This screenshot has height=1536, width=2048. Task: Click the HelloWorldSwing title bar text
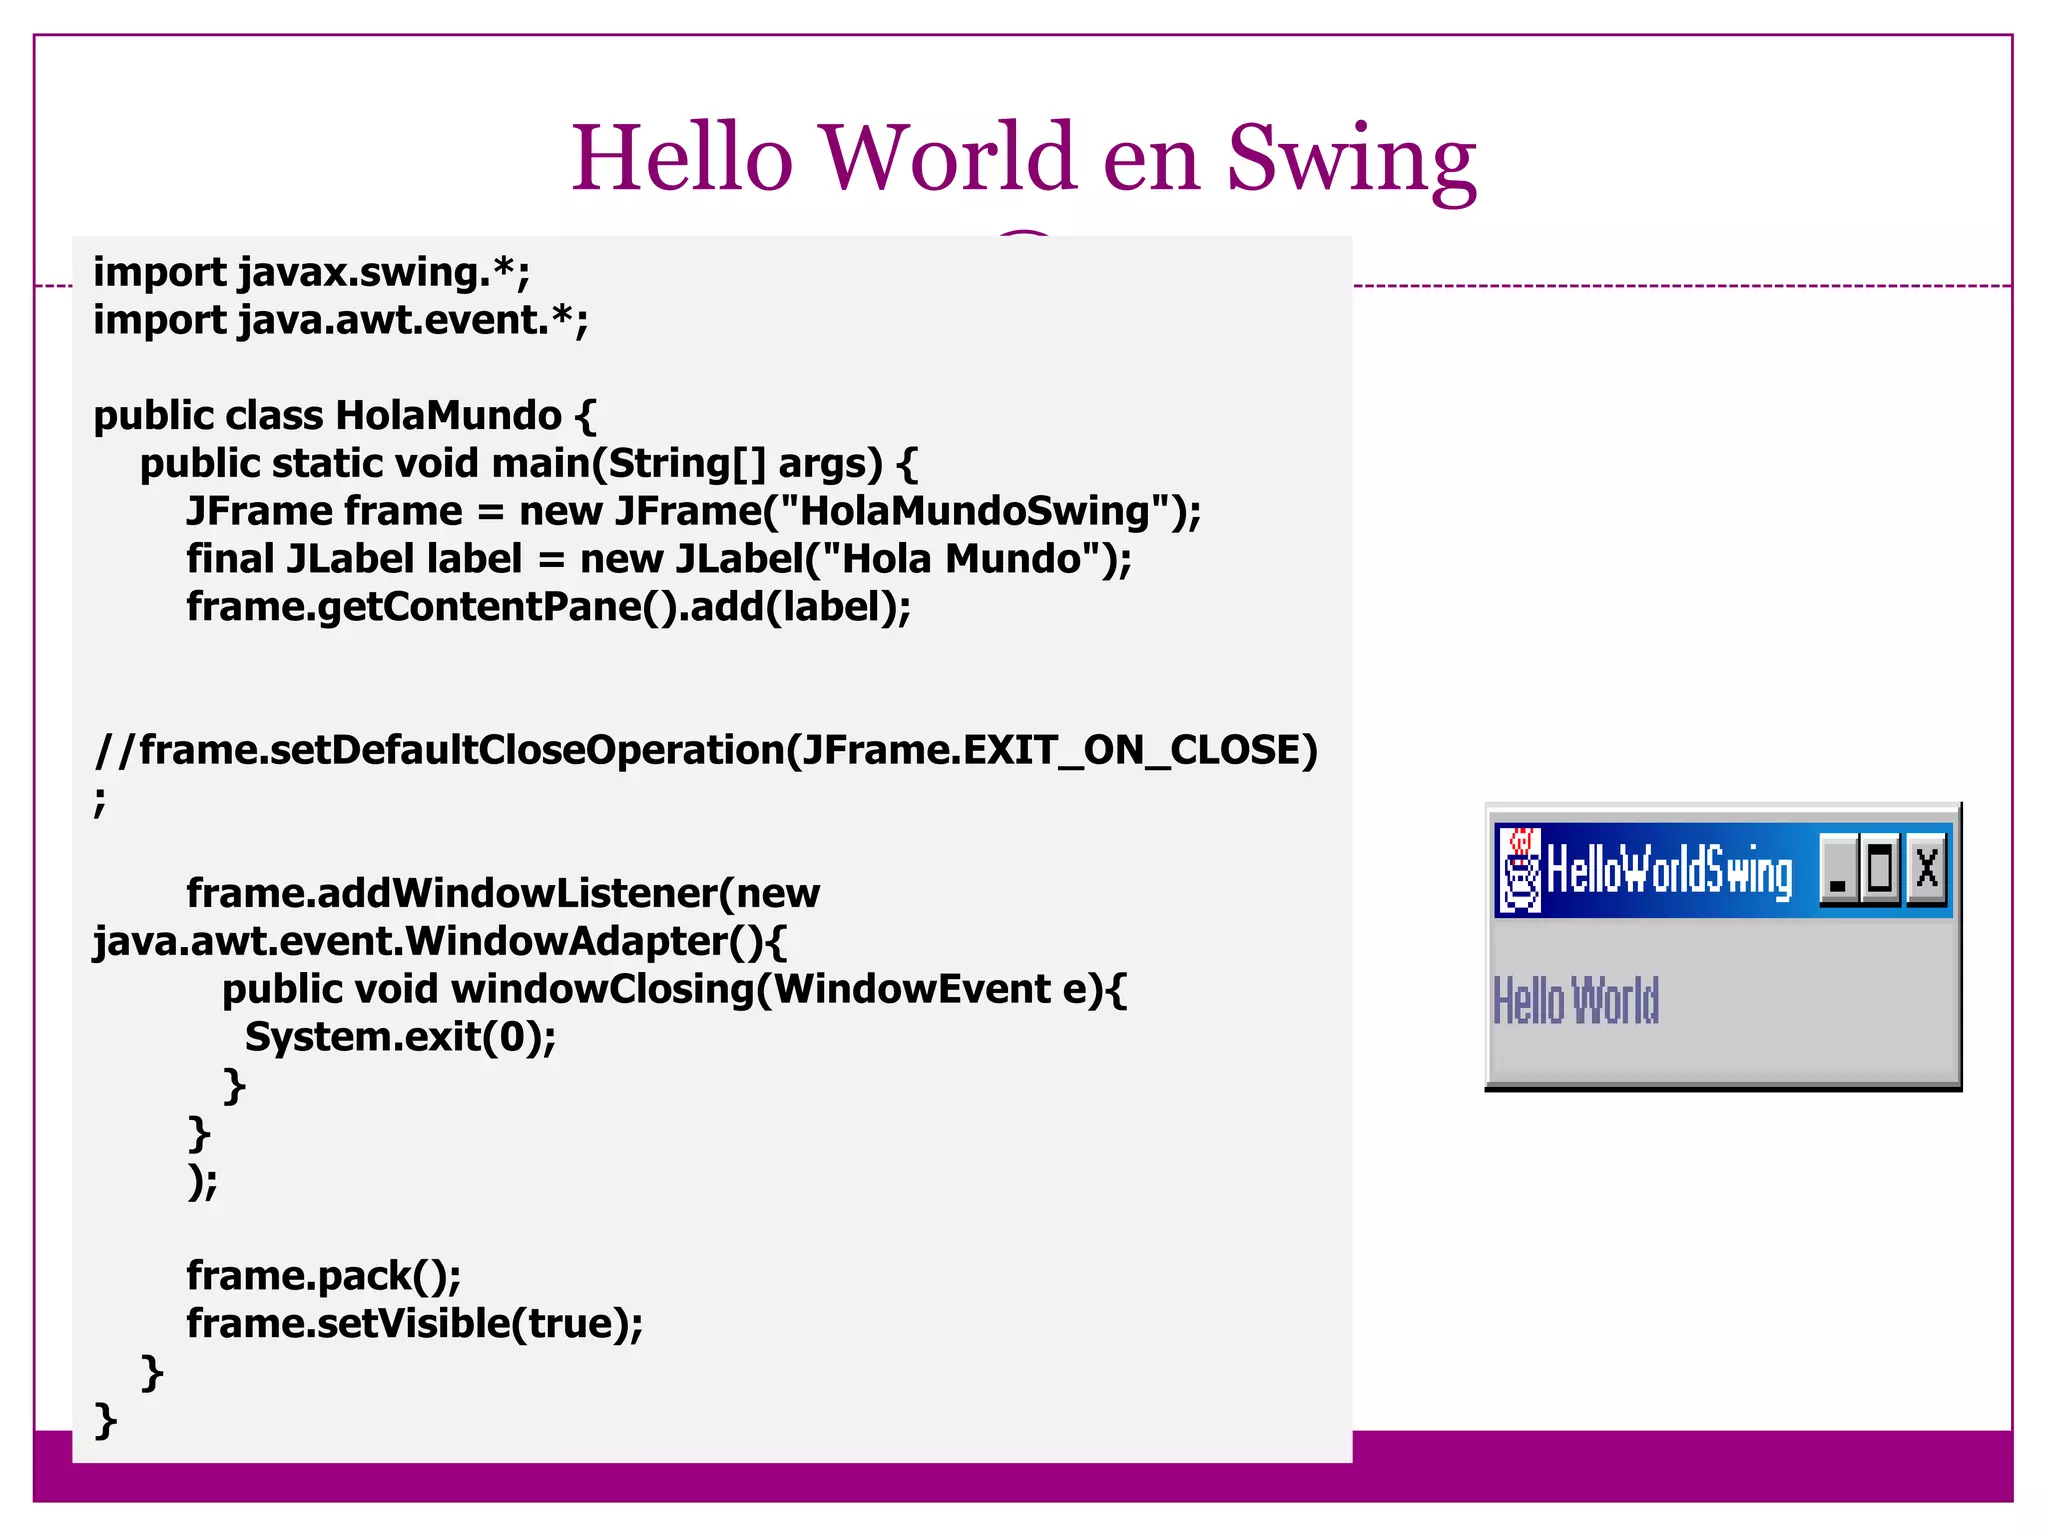pyautogui.click(x=1669, y=871)
